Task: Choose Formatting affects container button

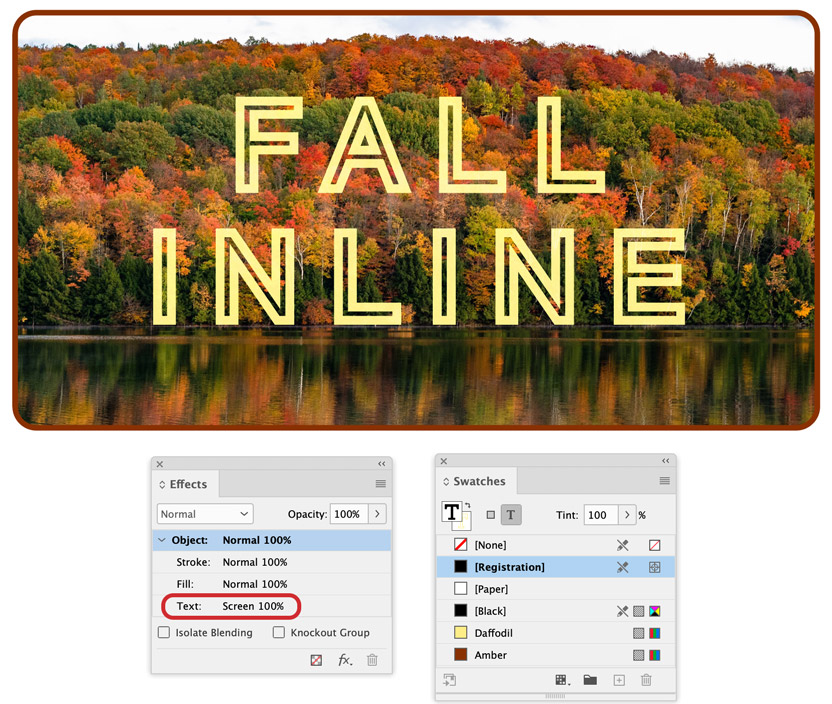Action: [x=491, y=515]
